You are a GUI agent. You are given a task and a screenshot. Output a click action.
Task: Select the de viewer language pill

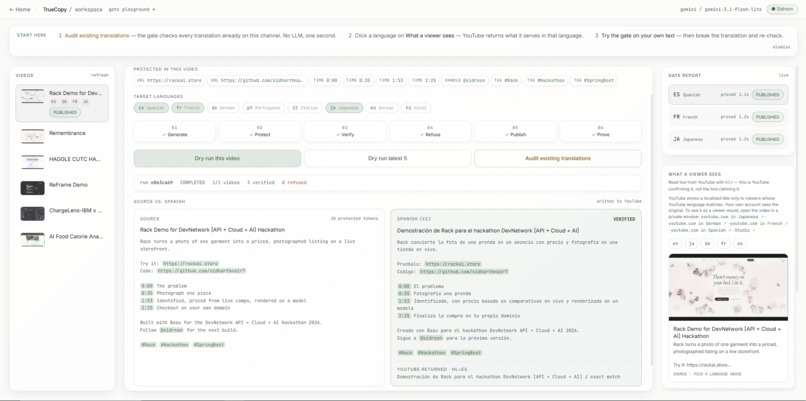click(707, 244)
